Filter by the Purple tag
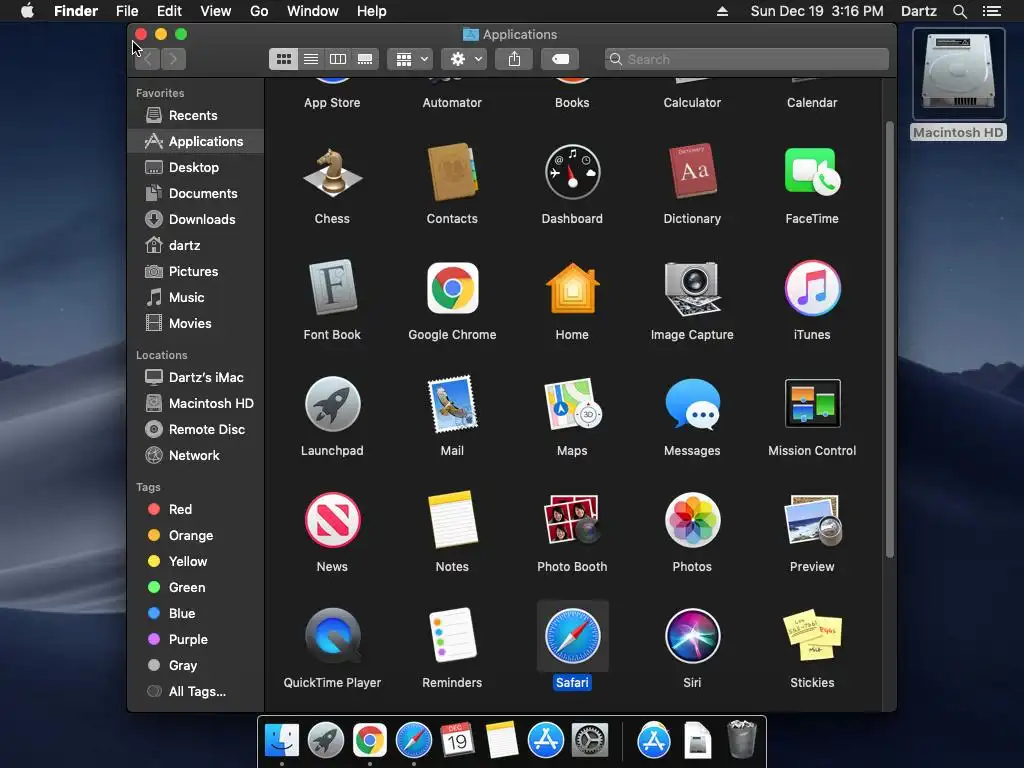This screenshot has width=1024, height=768. click(195, 640)
